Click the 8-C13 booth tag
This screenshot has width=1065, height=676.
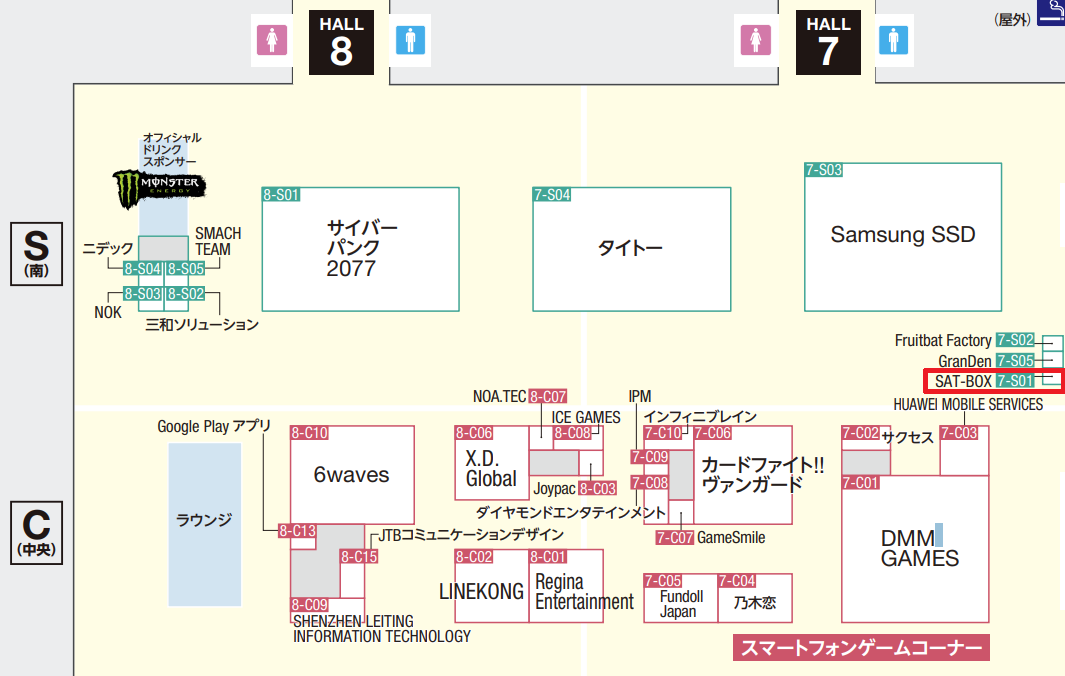(x=297, y=531)
